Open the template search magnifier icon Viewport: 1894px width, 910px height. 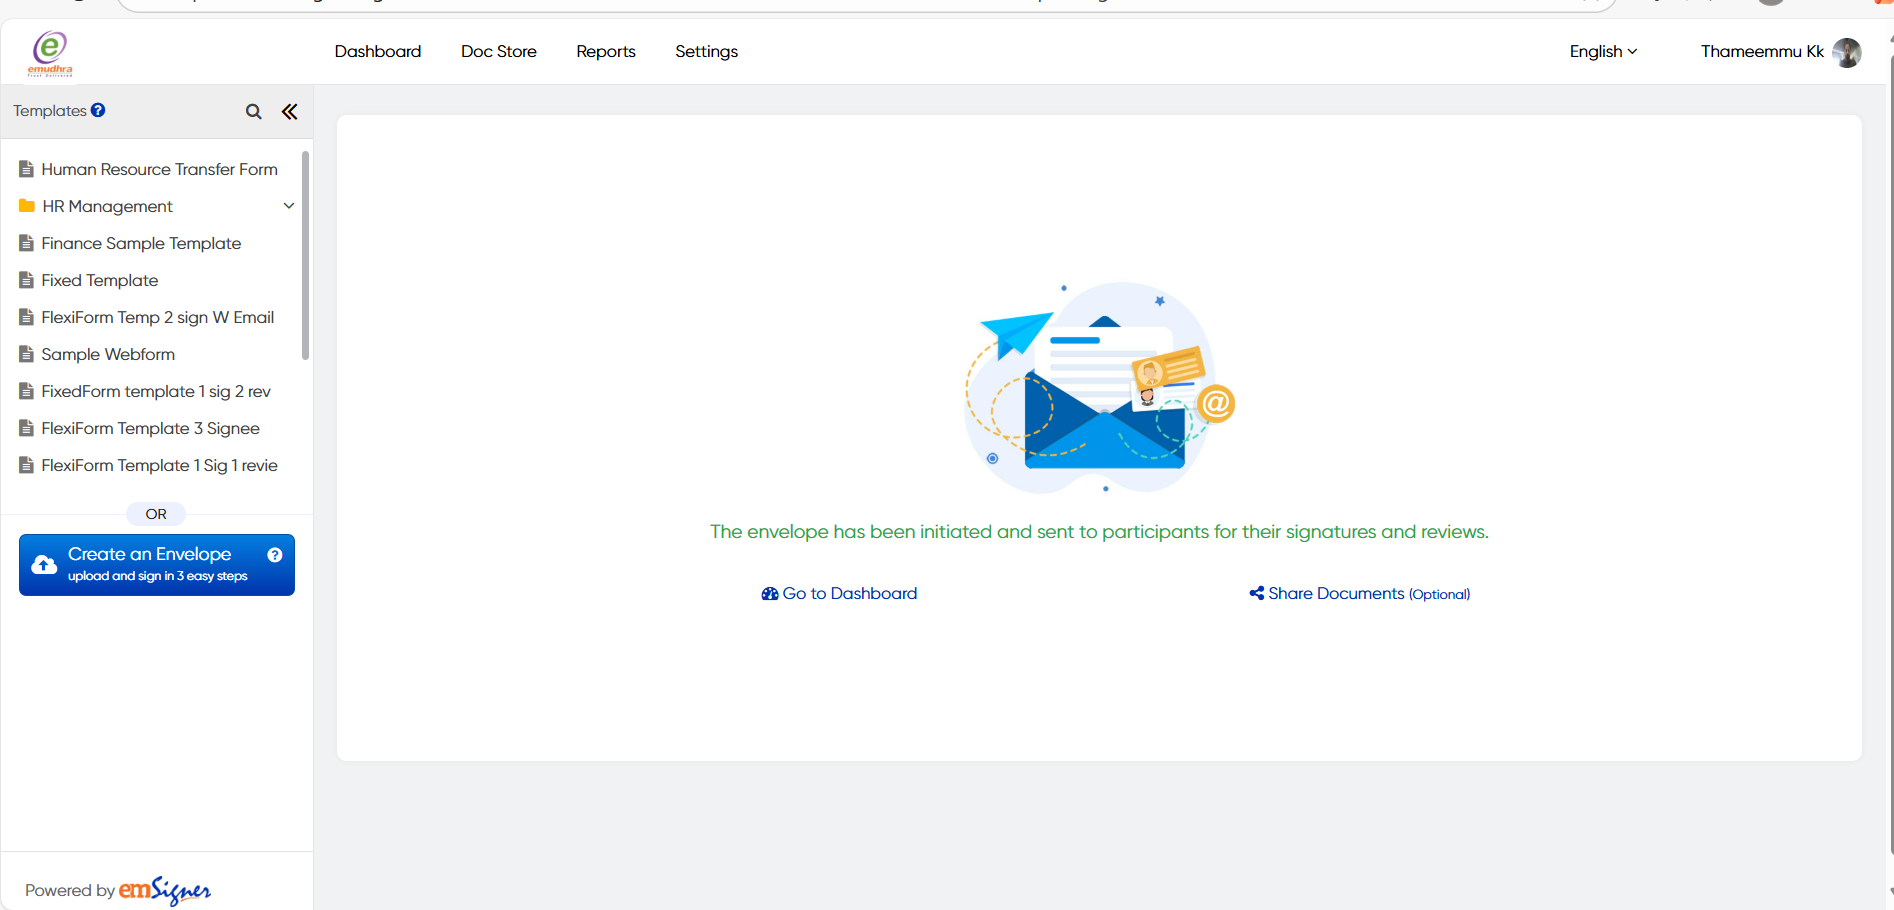pyautogui.click(x=254, y=112)
